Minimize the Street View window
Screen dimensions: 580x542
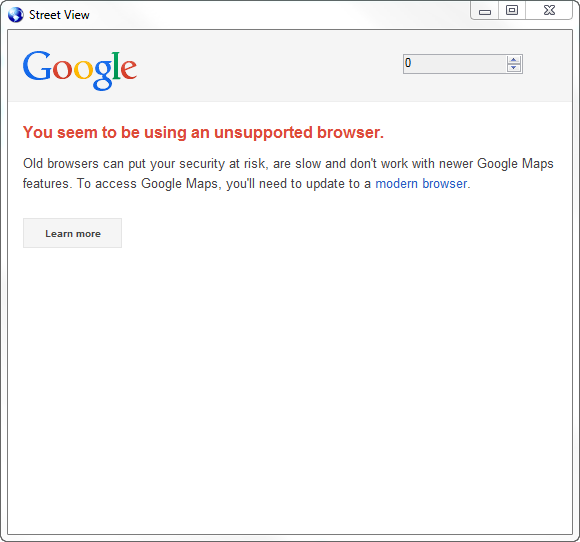click(485, 10)
